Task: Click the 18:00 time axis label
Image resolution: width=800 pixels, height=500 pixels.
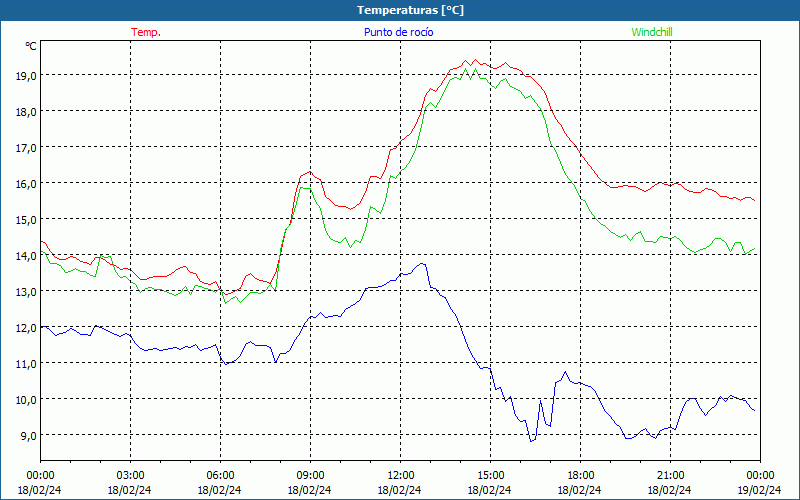Action: (x=581, y=476)
